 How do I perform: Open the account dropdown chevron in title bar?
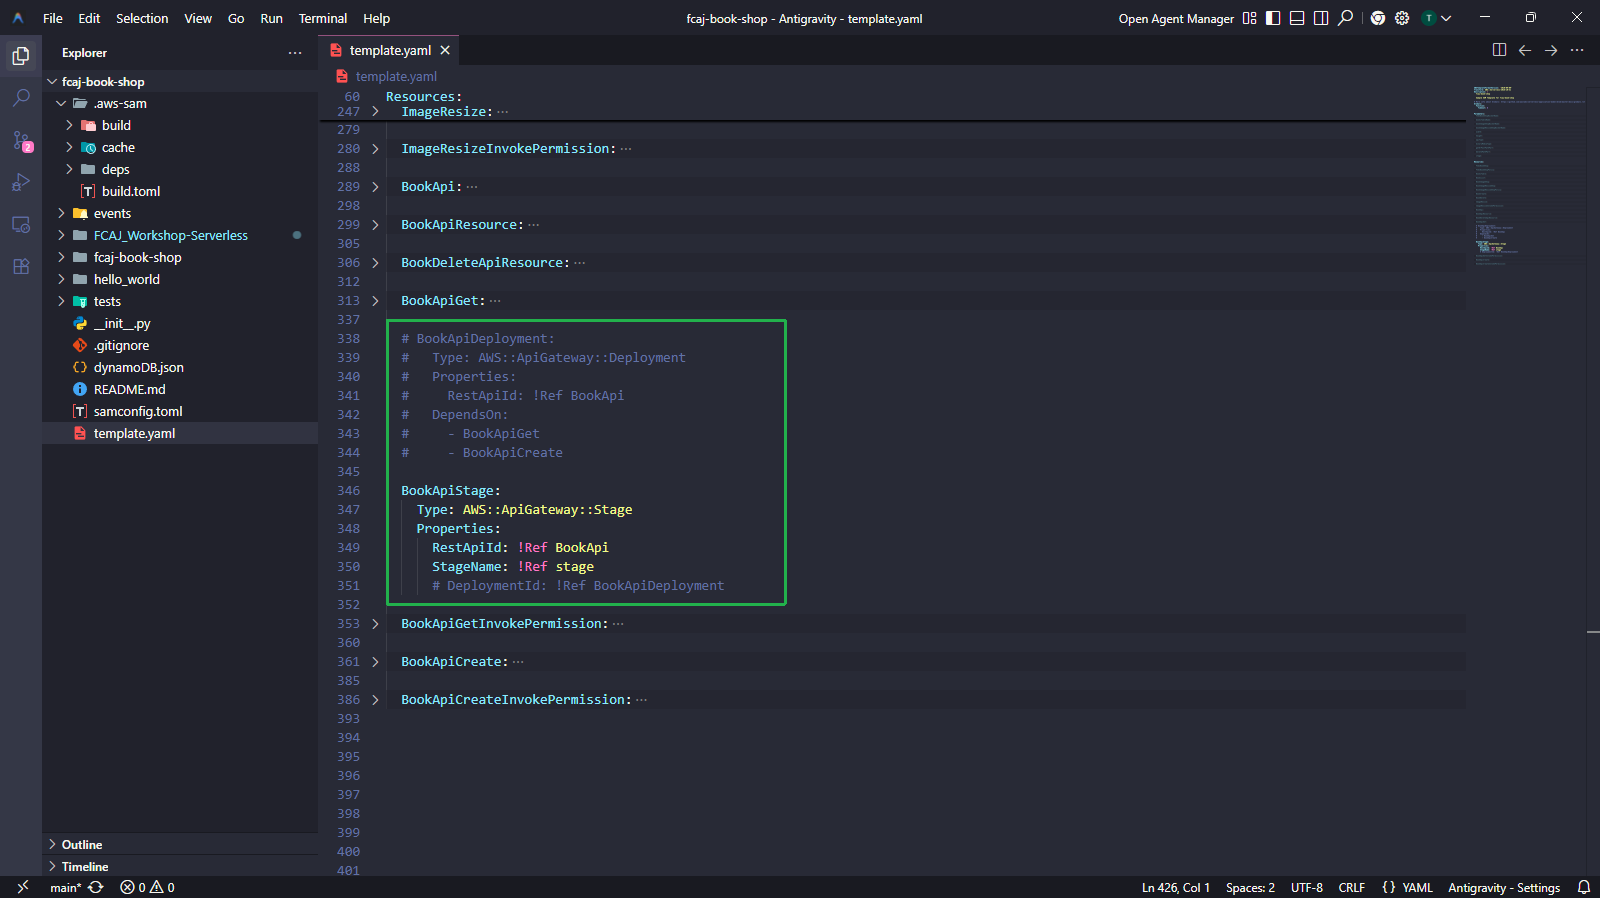point(1446,18)
